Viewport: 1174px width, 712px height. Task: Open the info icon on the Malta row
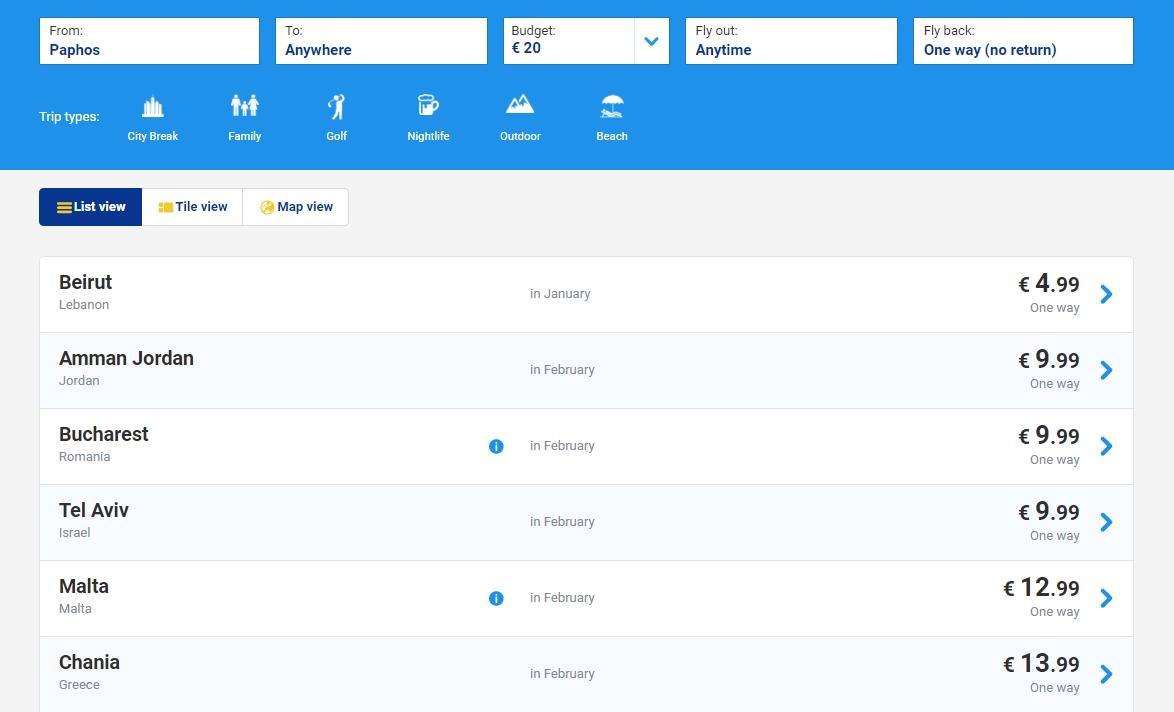(496, 598)
